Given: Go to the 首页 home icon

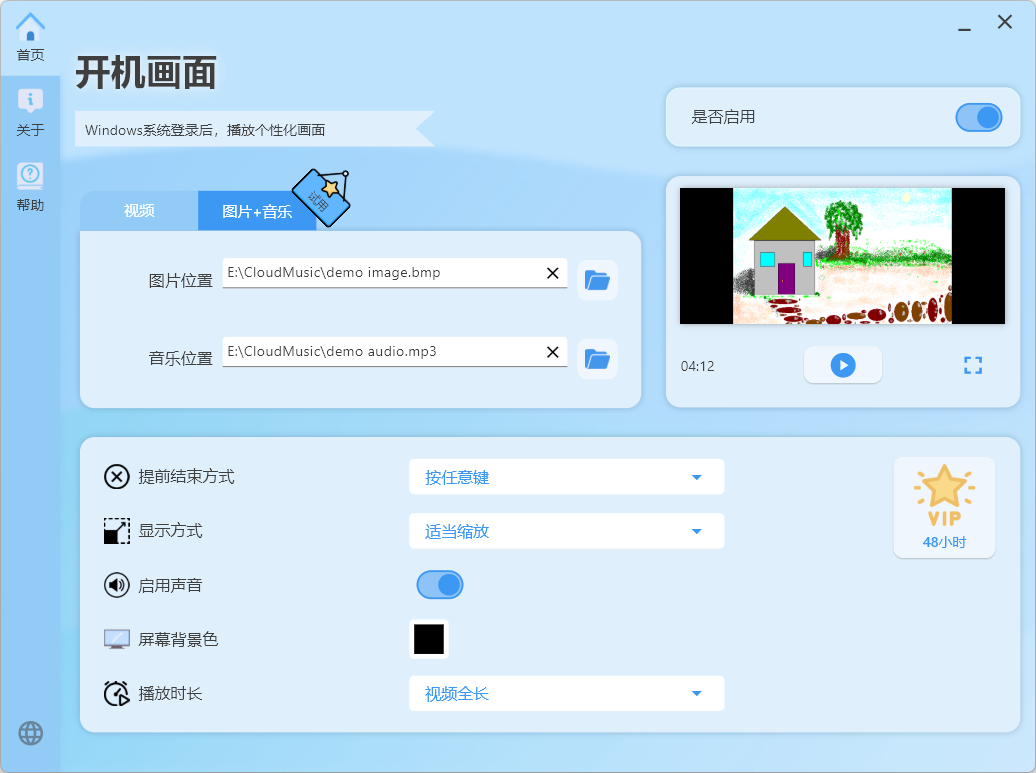Looking at the screenshot, I should coord(30,37).
